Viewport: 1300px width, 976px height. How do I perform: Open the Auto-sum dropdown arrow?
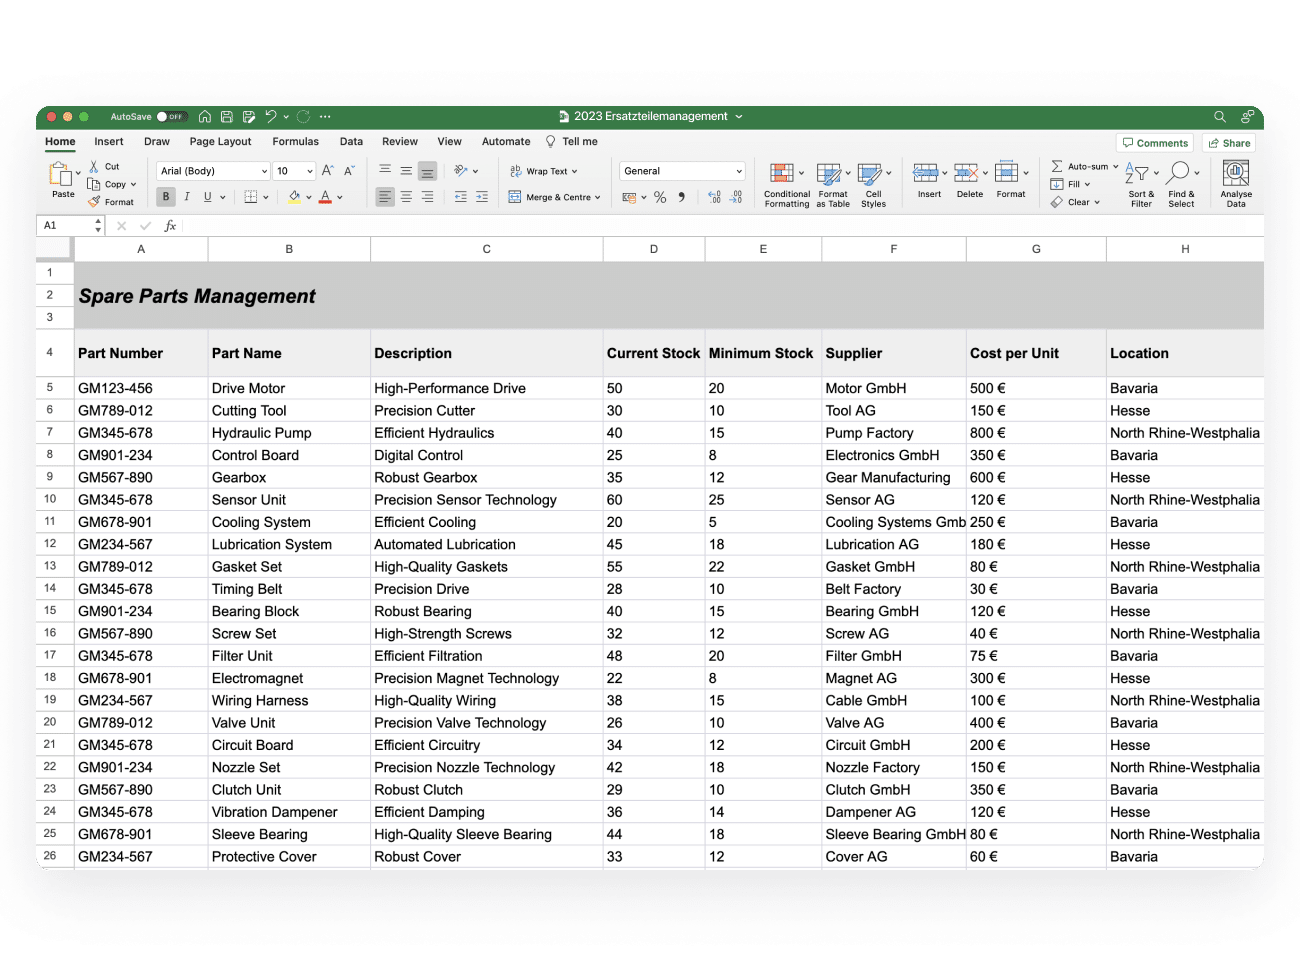pos(1116,167)
